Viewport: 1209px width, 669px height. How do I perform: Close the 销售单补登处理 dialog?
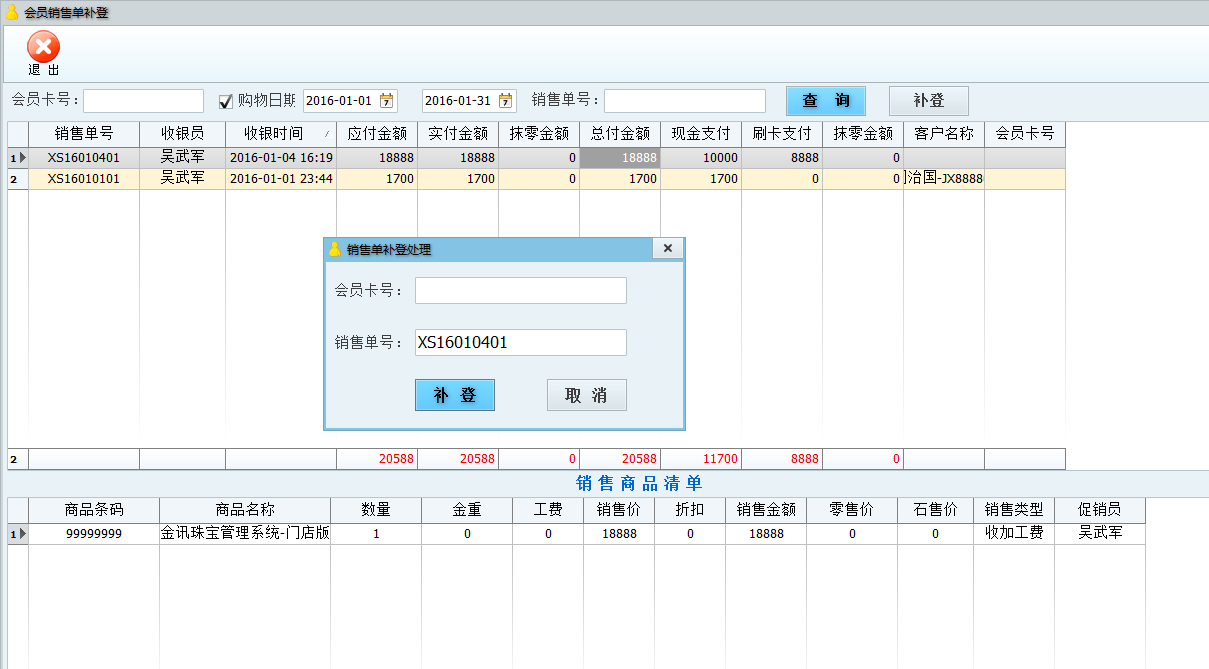pyautogui.click(x=667, y=249)
